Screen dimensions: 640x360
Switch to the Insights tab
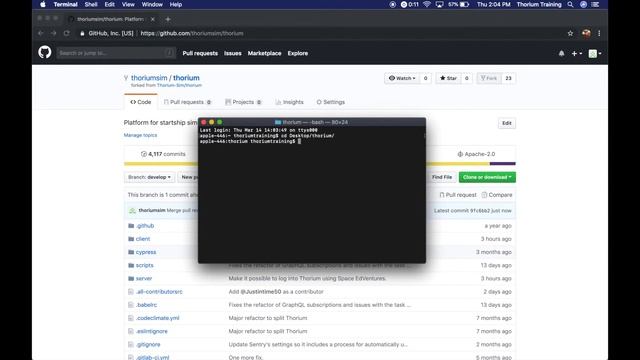pyautogui.click(x=289, y=102)
